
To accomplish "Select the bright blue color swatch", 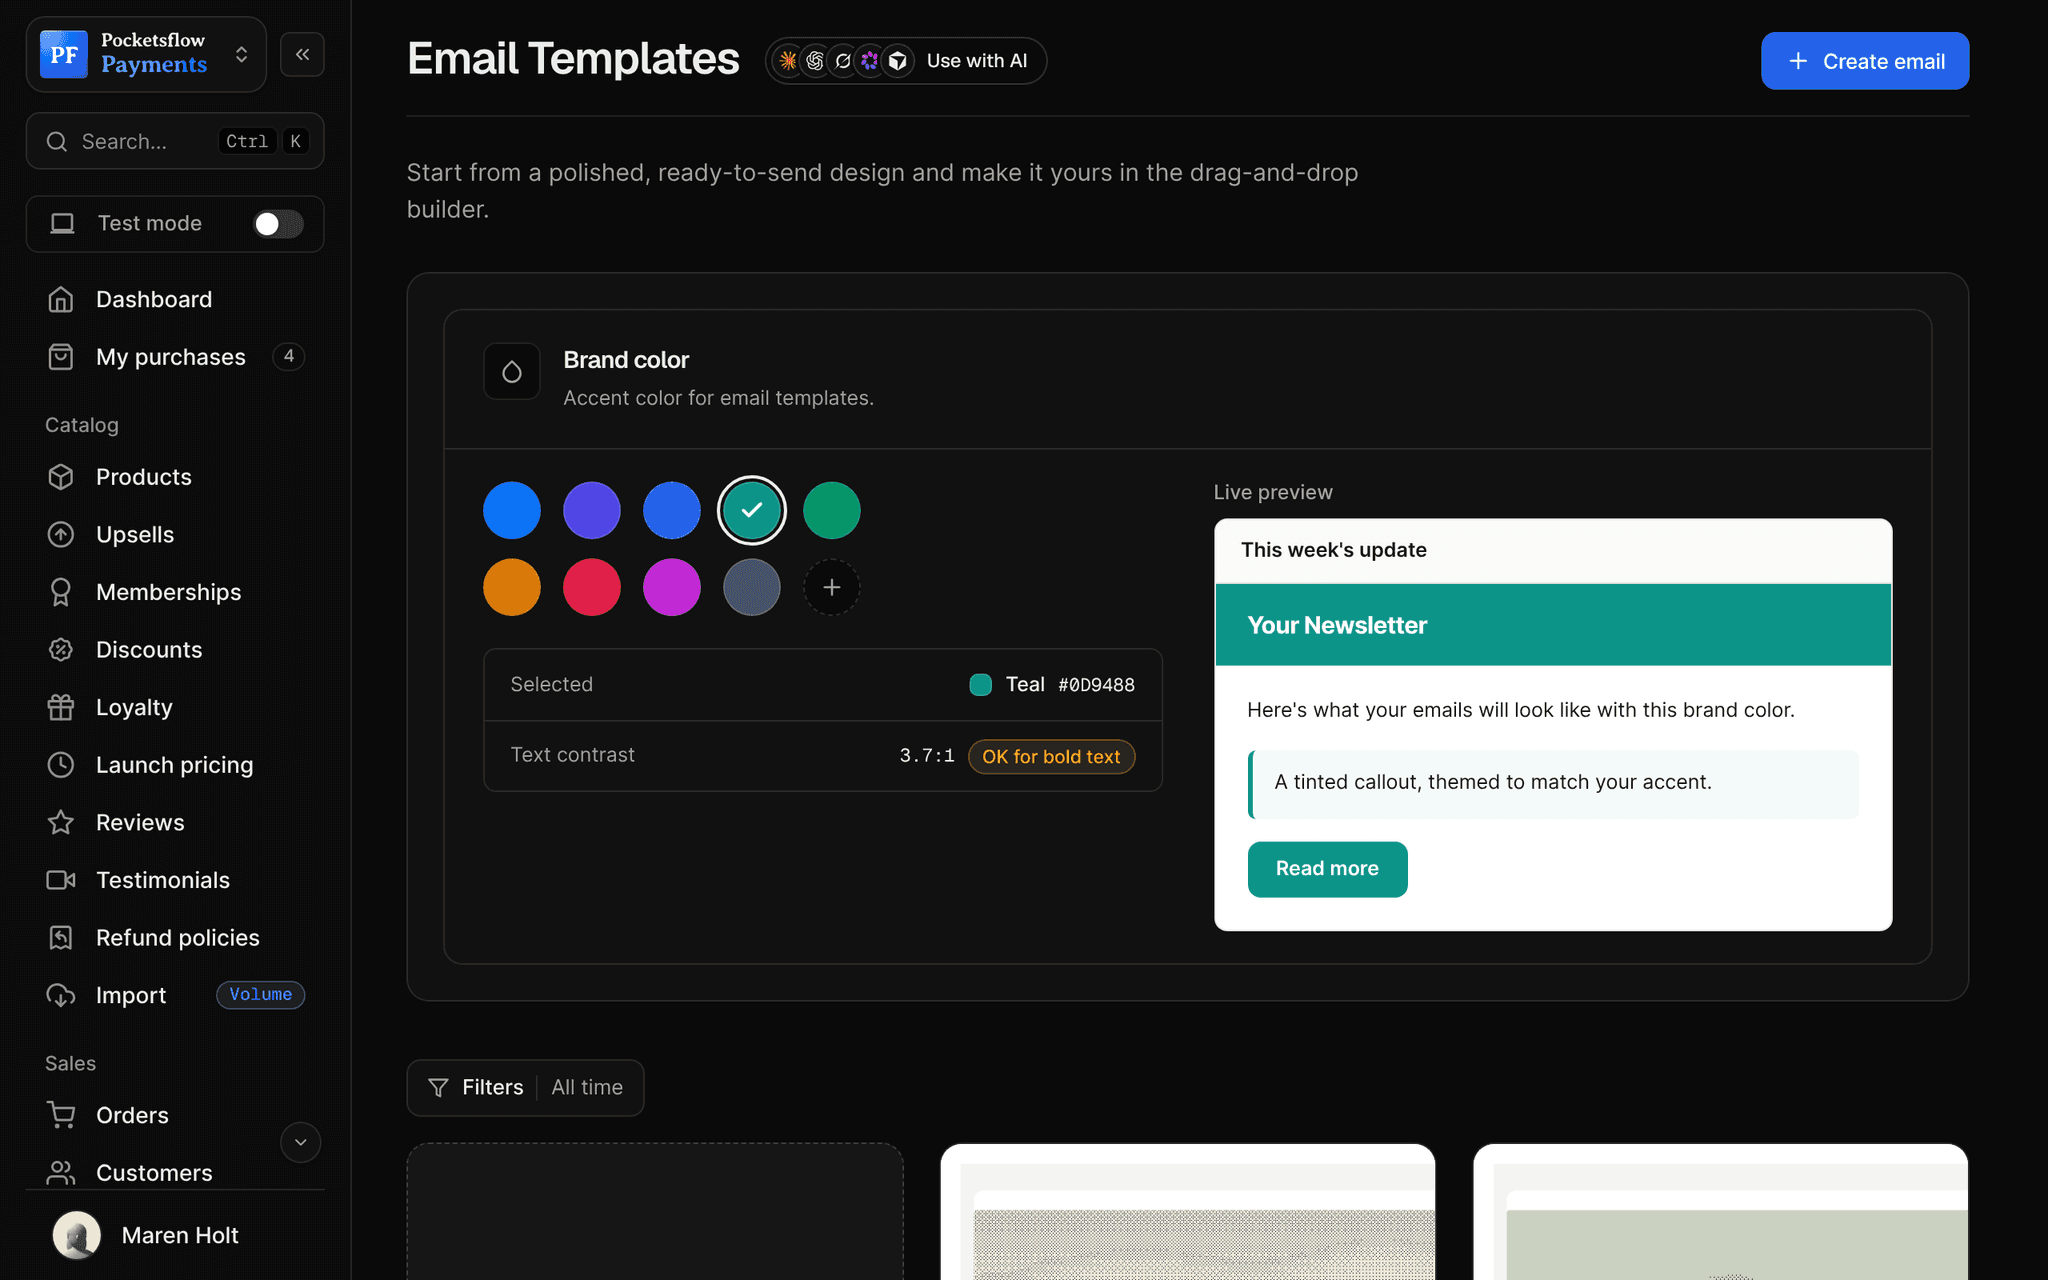I will click(x=512, y=510).
